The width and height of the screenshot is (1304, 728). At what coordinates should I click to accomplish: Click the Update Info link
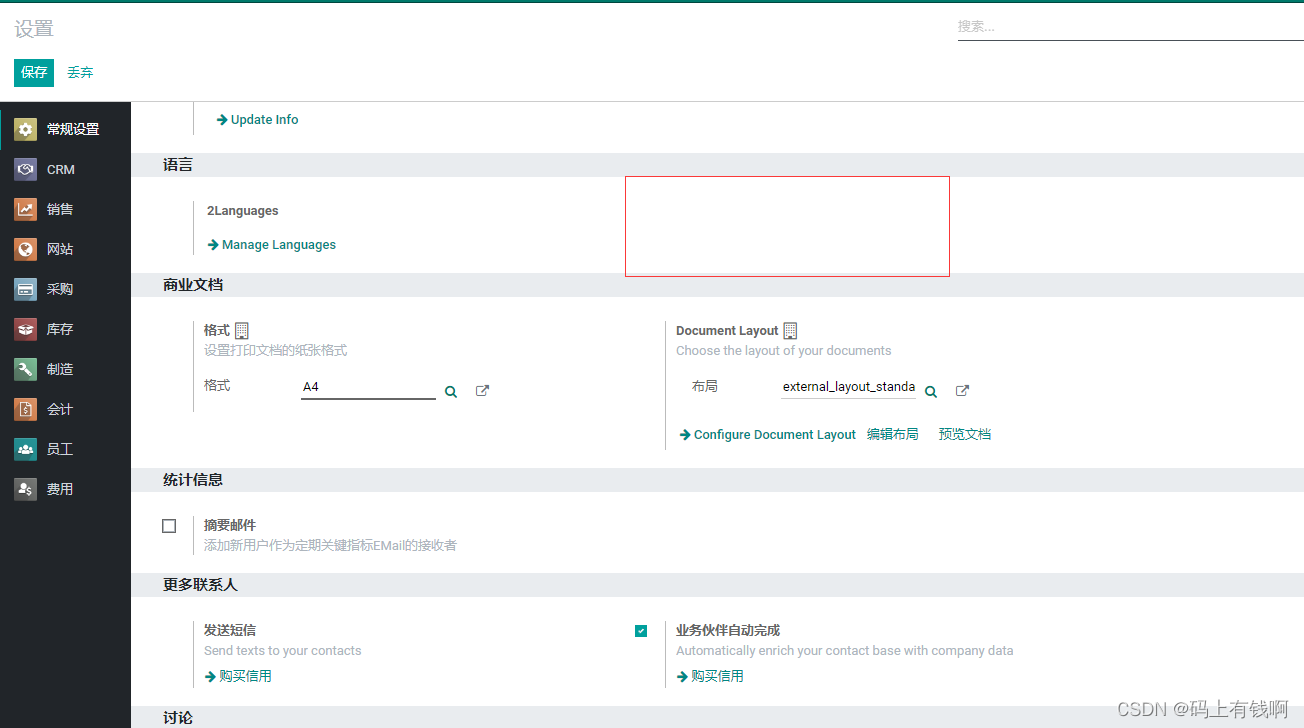263,119
